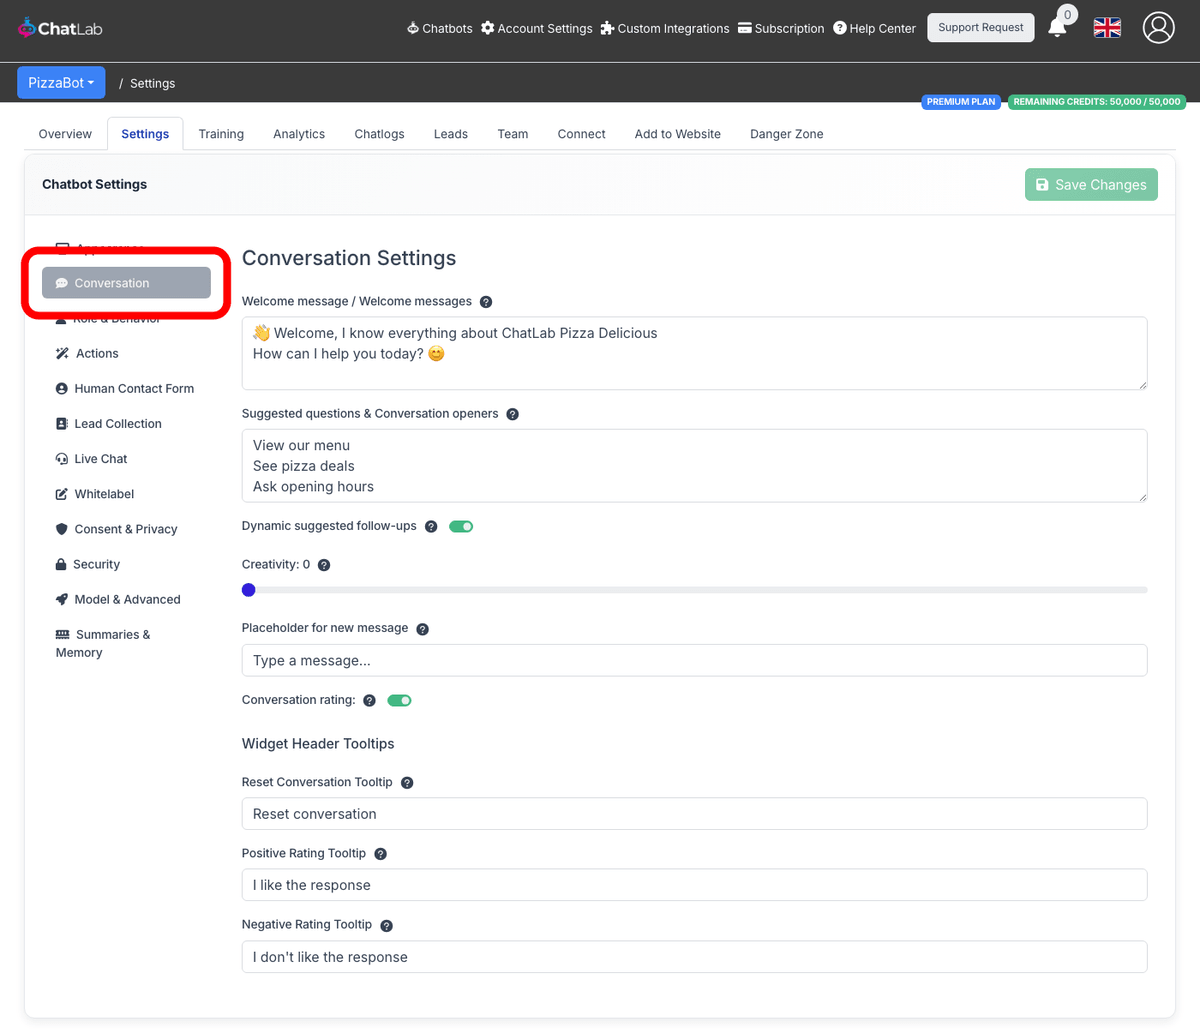Open the PizzaBot dropdown
This screenshot has height=1029, width=1200.
[x=61, y=82]
